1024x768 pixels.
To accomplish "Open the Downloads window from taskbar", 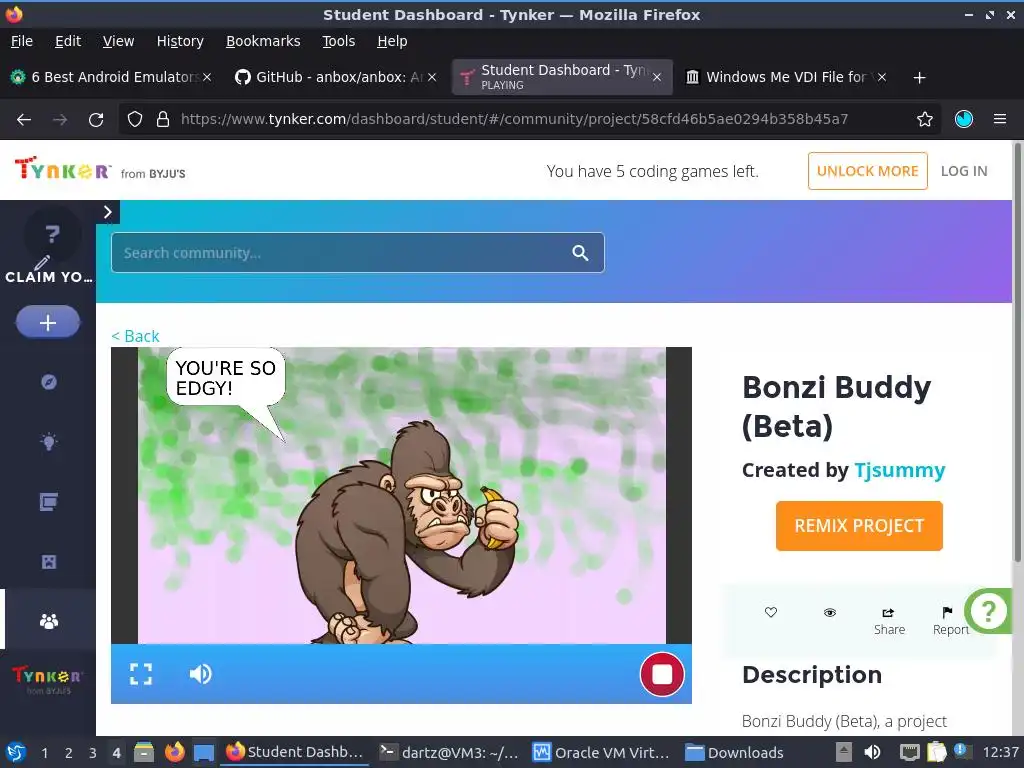I will click(735, 753).
